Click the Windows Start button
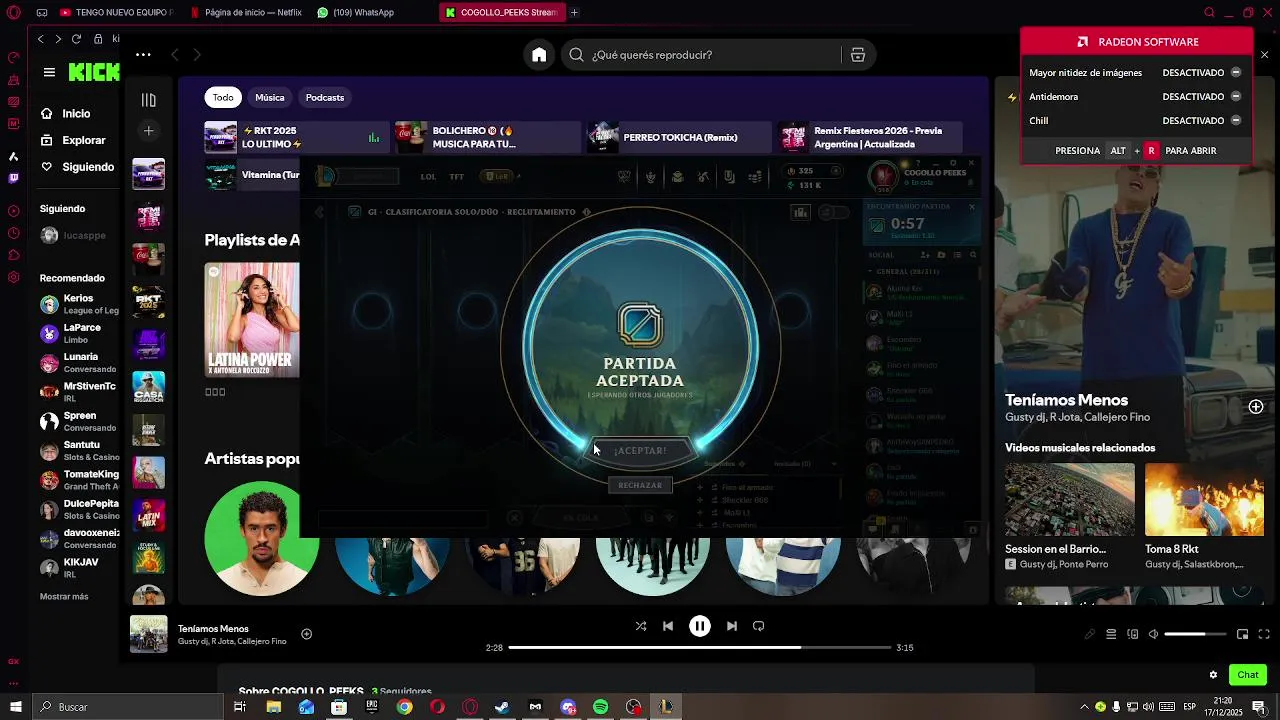 coord(15,707)
